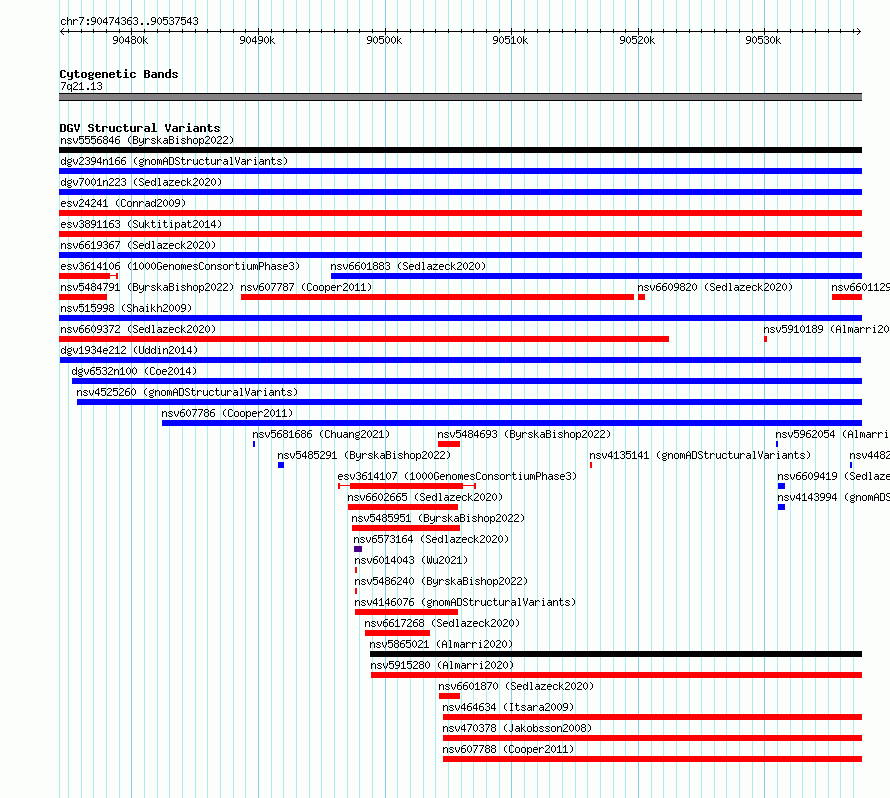Image resolution: width=890 pixels, height=798 pixels.
Task: Click the red esv24241 variant bar
Action: coord(460,213)
